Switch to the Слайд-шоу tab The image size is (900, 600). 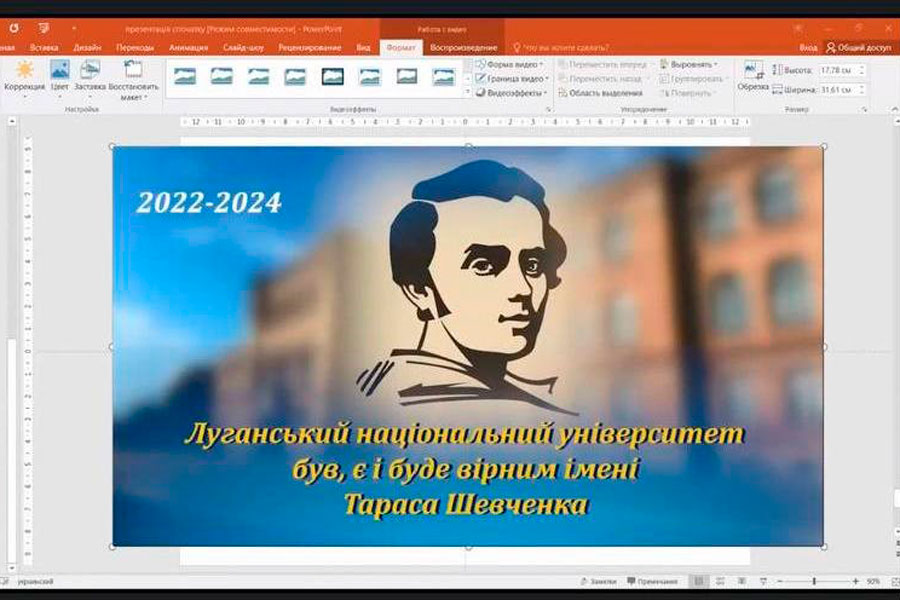(x=243, y=48)
